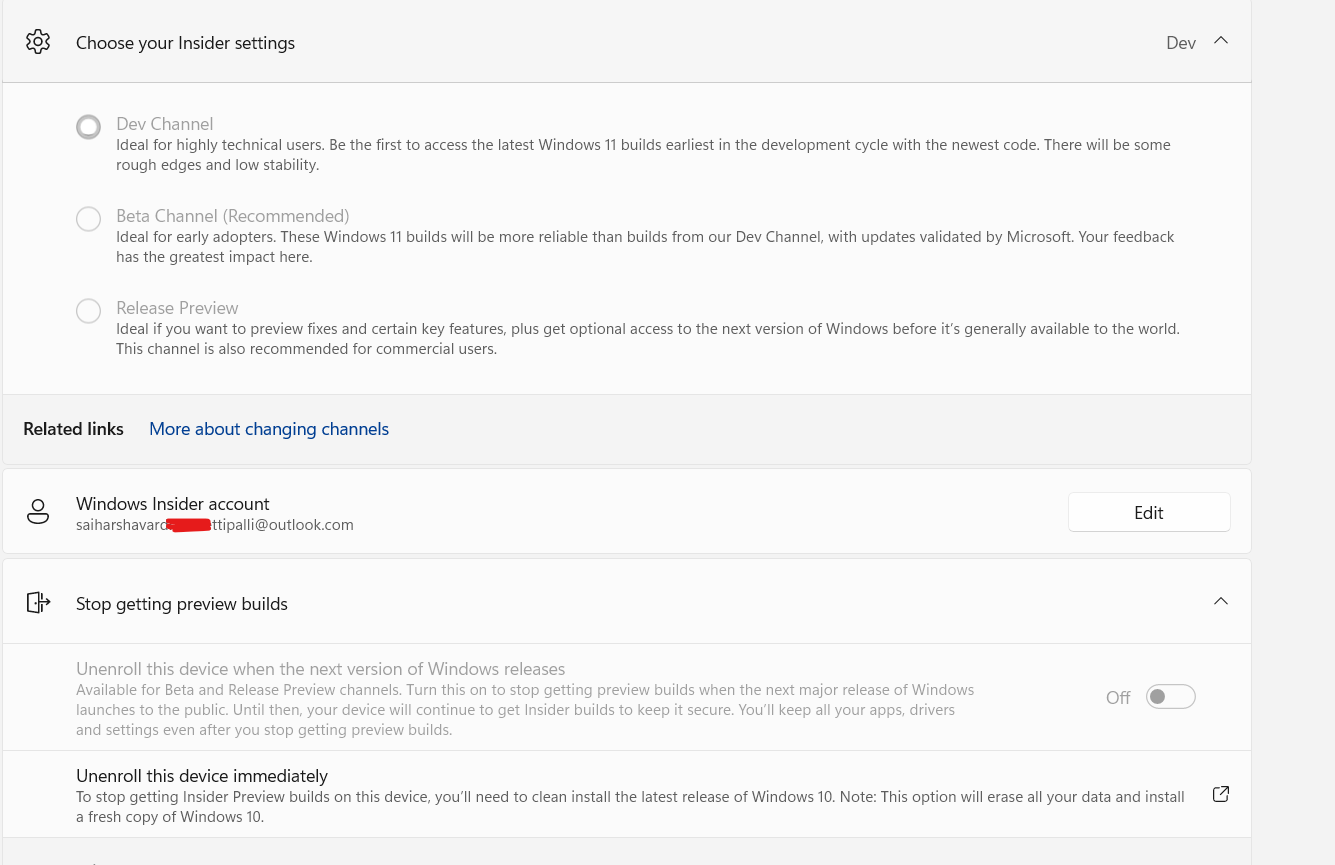Select the Release Preview radio button
The width and height of the screenshot is (1335, 865).
pos(89,311)
